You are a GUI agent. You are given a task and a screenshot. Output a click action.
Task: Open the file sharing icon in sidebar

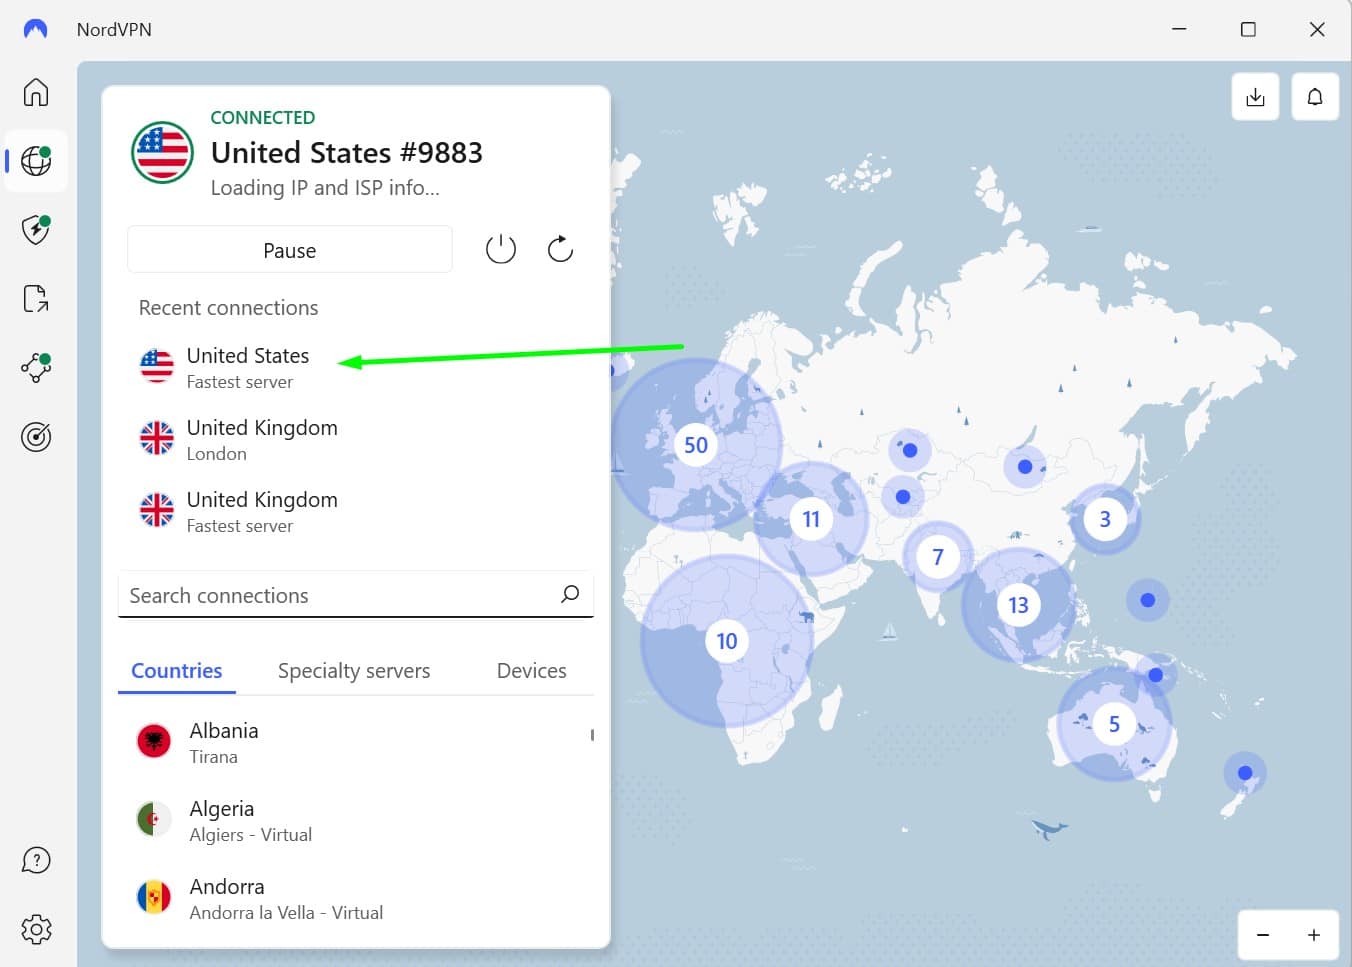click(36, 298)
